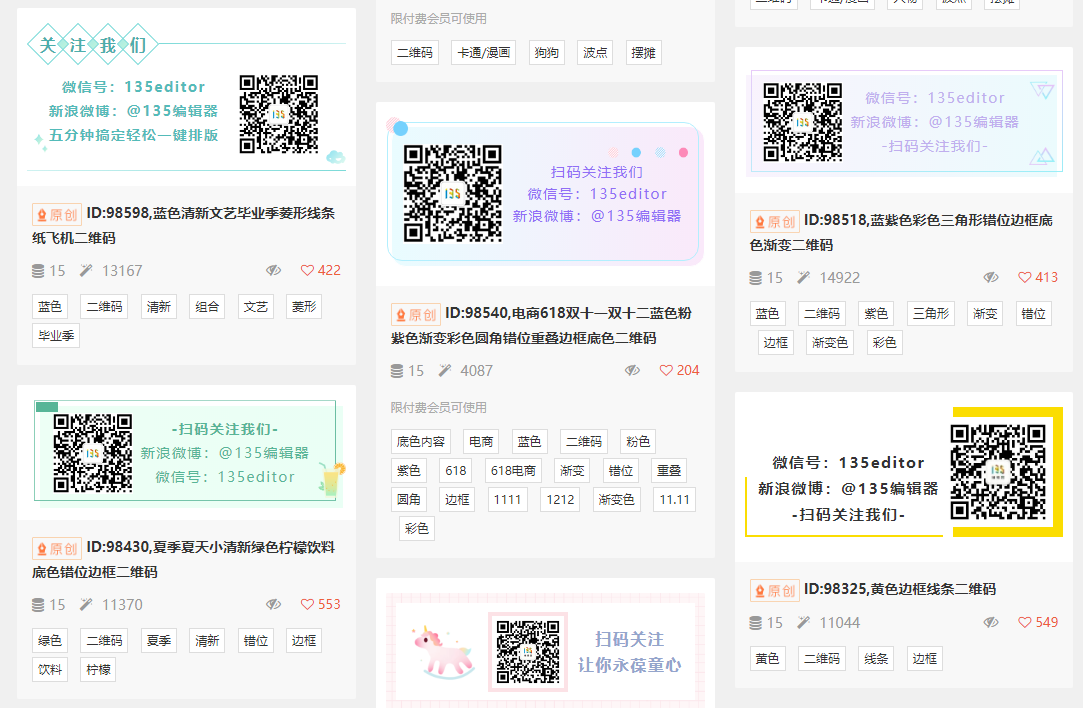Image resolution: width=1083 pixels, height=708 pixels.
Task: Click coin stack icon on ID:98598 card
Action: pos(38,271)
